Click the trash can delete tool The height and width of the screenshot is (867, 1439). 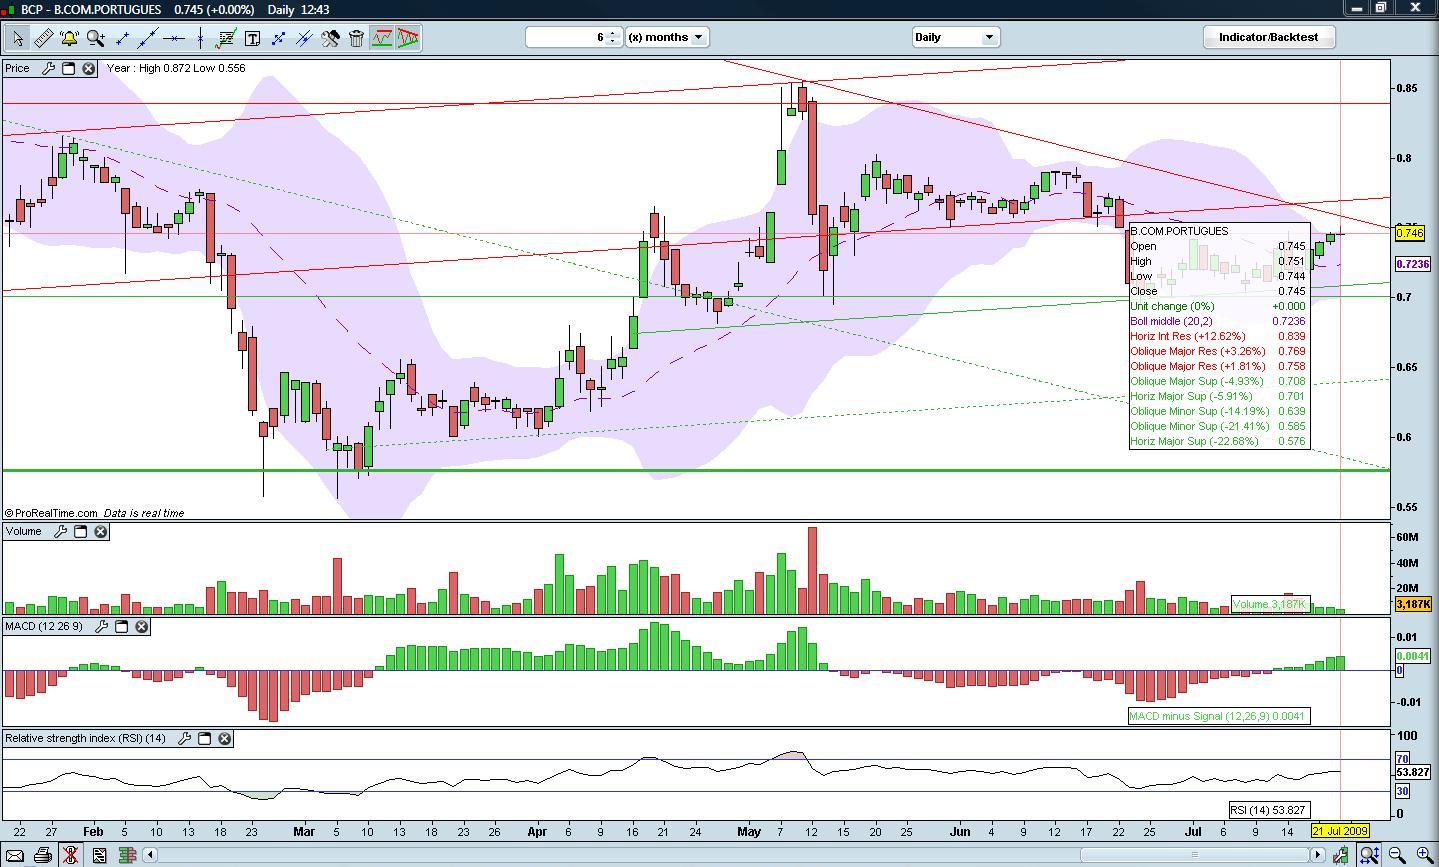click(356, 38)
